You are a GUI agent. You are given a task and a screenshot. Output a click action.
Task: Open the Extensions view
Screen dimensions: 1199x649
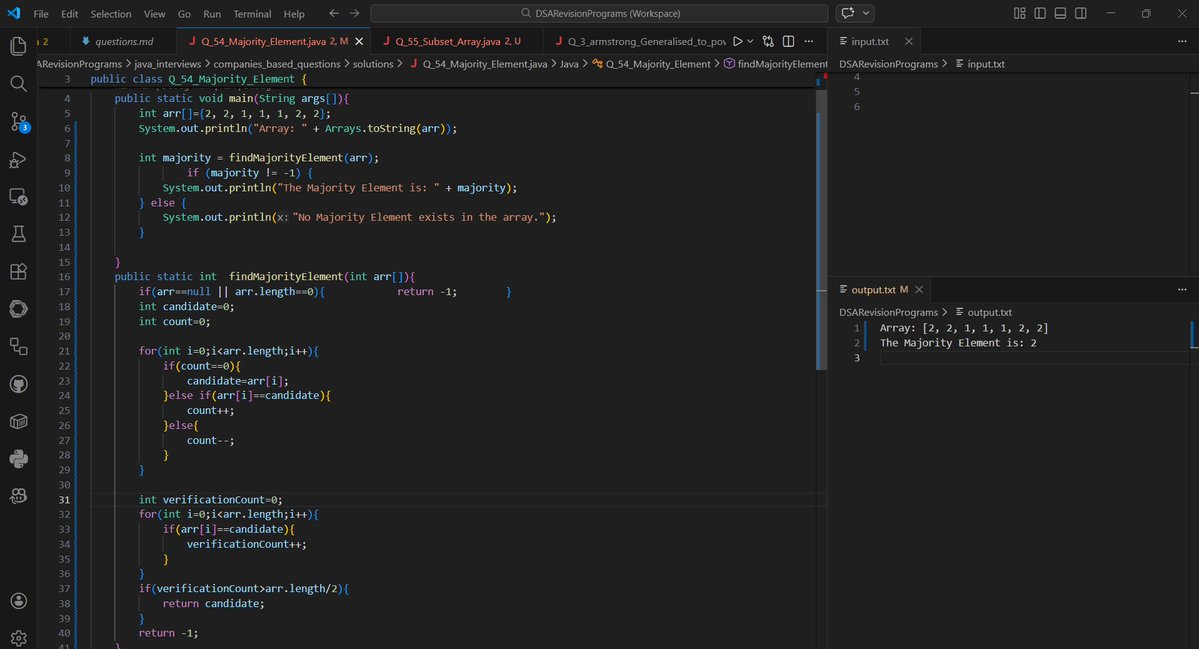point(18,271)
